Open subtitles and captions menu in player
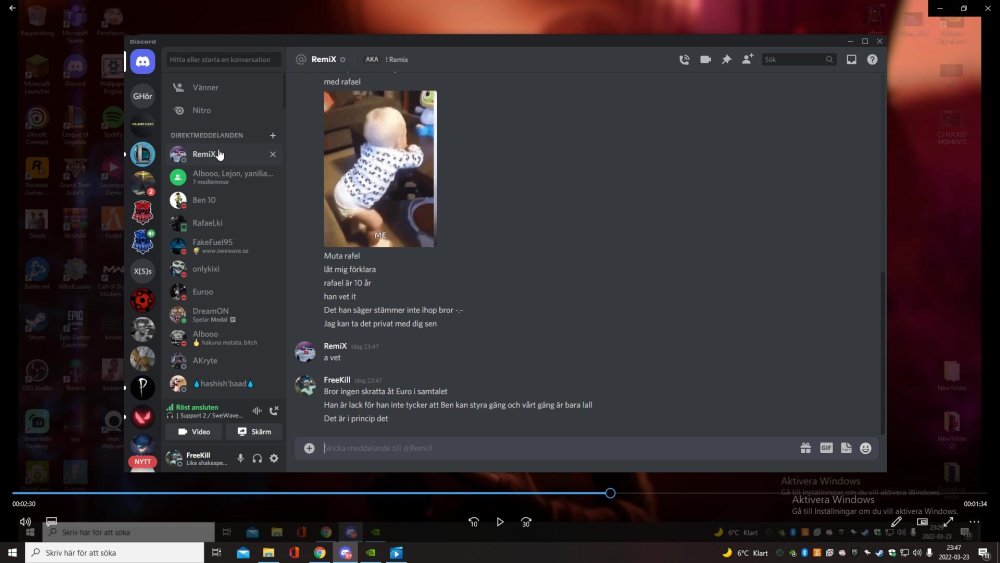Image resolution: width=1000 pixels, height=563 pixels. (x=52, y=522)
